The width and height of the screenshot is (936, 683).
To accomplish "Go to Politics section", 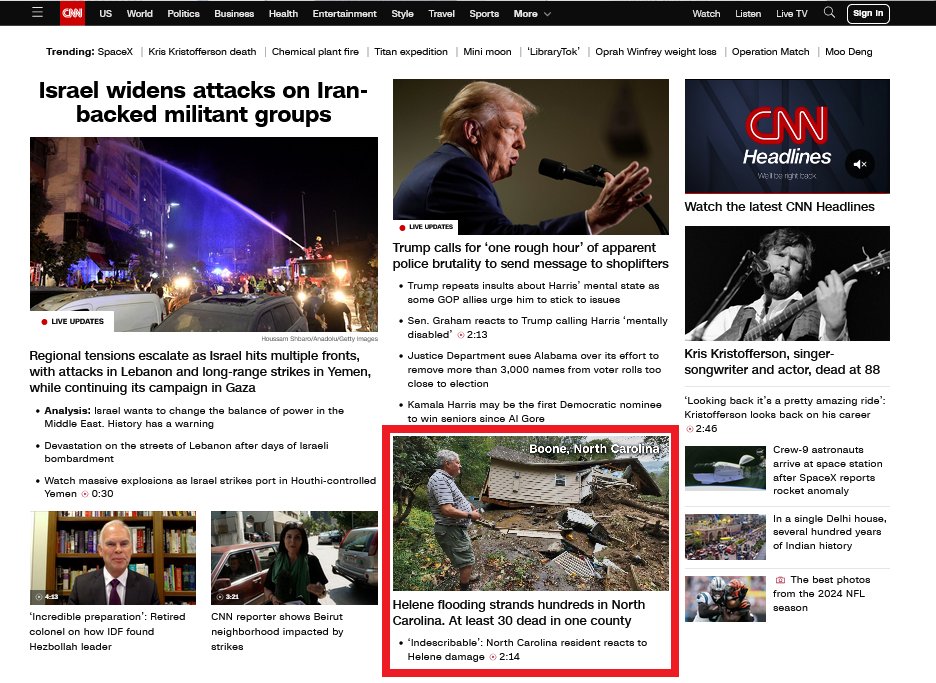I will point(183,14).
